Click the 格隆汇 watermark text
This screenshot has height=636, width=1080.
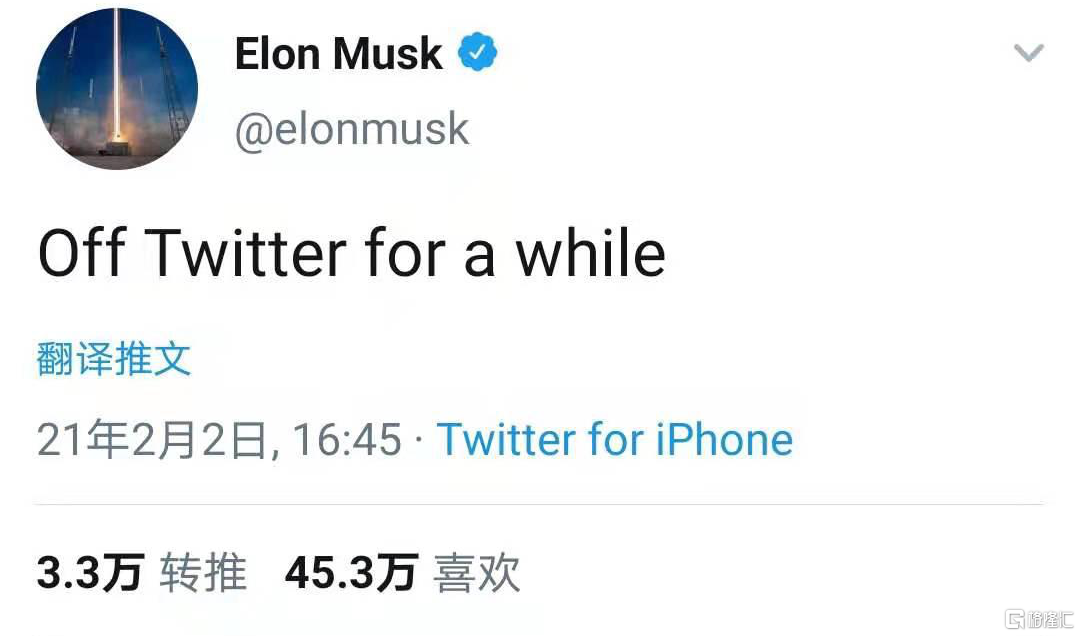pos(1052,619)
